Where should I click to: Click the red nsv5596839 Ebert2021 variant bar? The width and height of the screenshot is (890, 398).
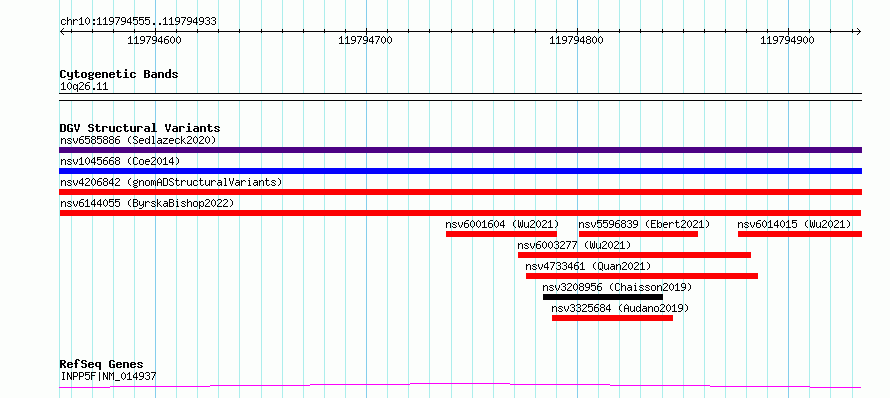pyautogui.click(x=638, y=234)
